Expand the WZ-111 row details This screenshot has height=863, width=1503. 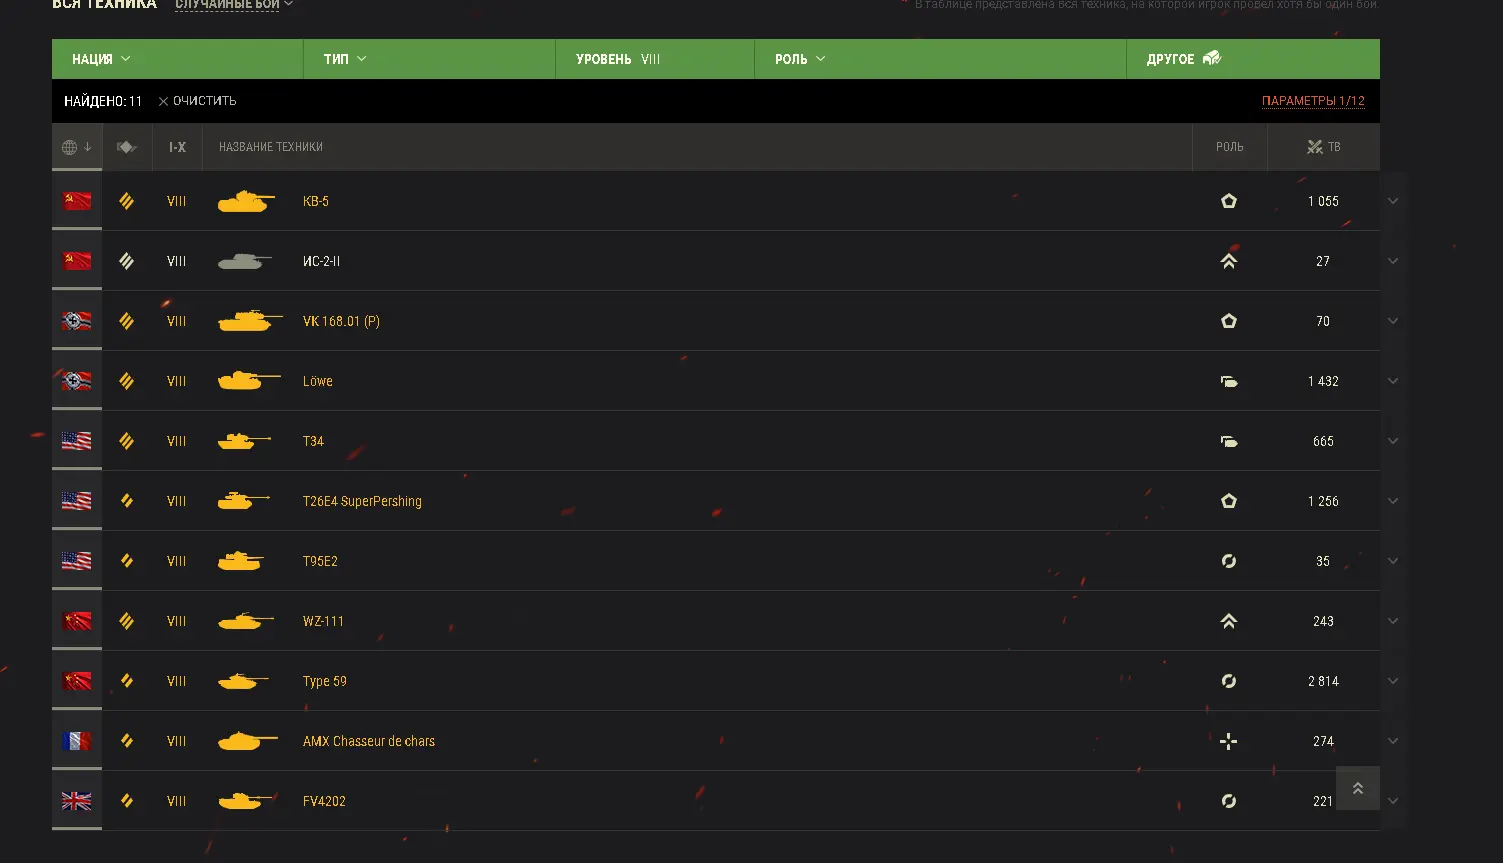(1393, 621)
